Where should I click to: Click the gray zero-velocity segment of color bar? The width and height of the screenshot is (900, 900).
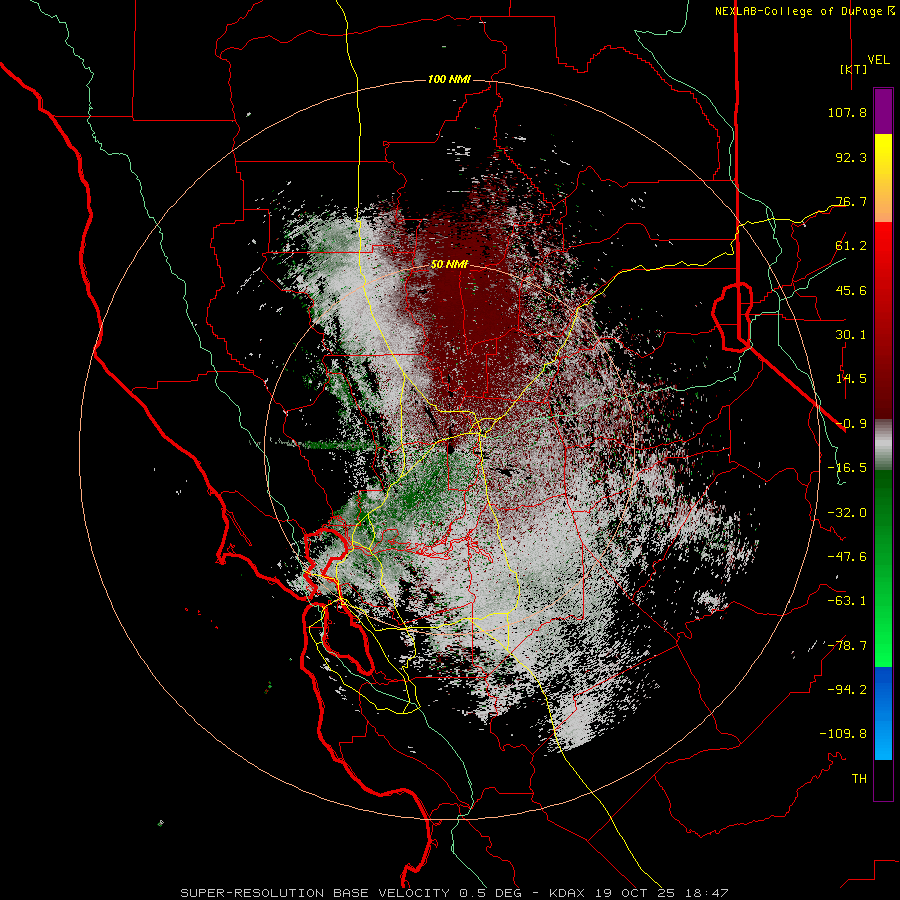pyautogui.click(x=883, y=445)
